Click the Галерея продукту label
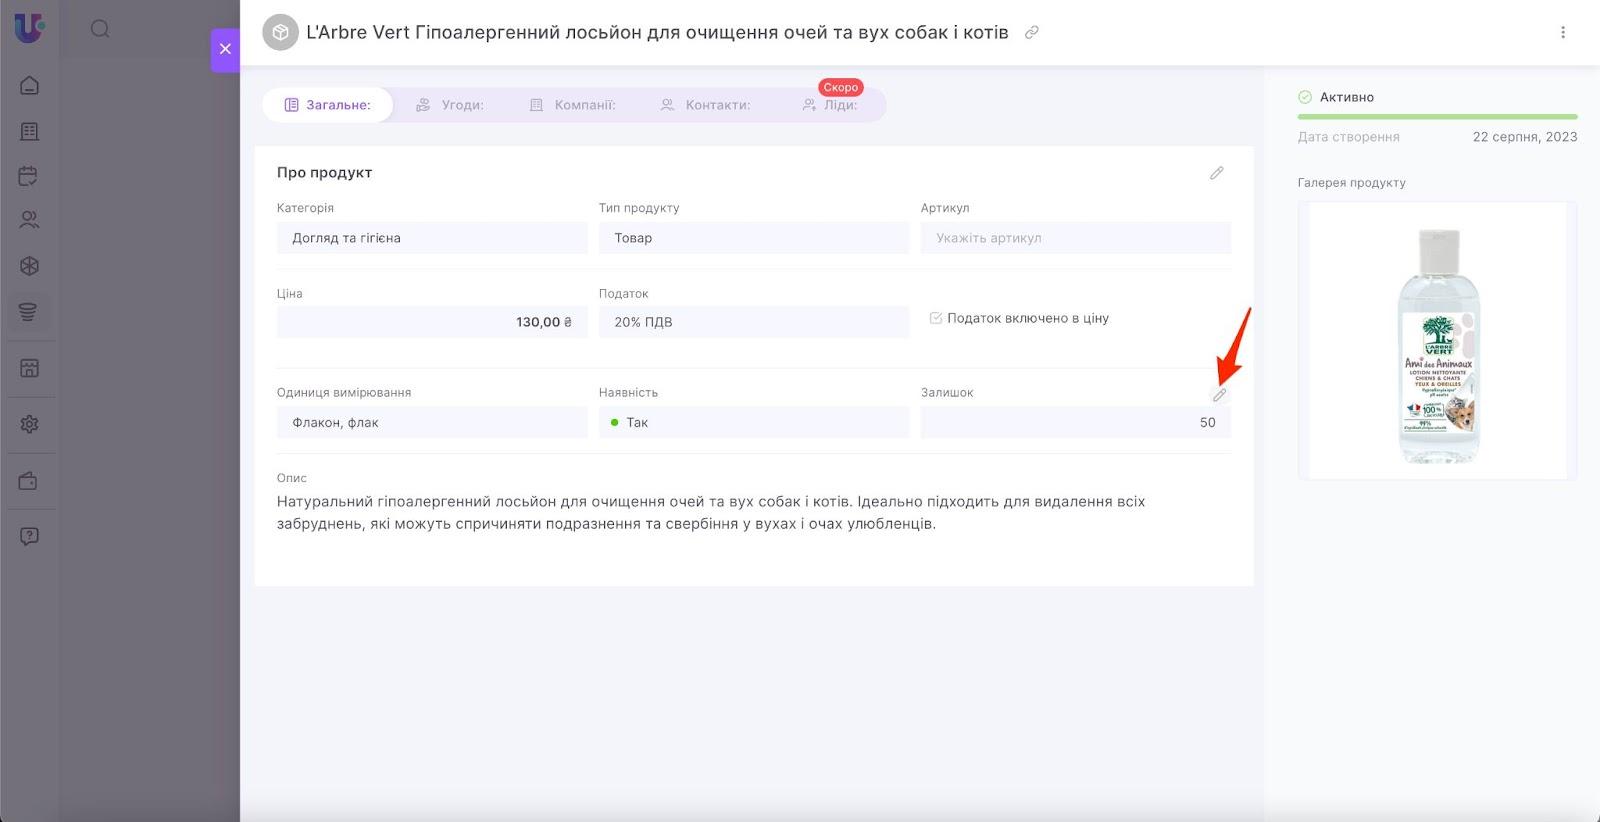The image size is (1600, 822). [1351, 183]
